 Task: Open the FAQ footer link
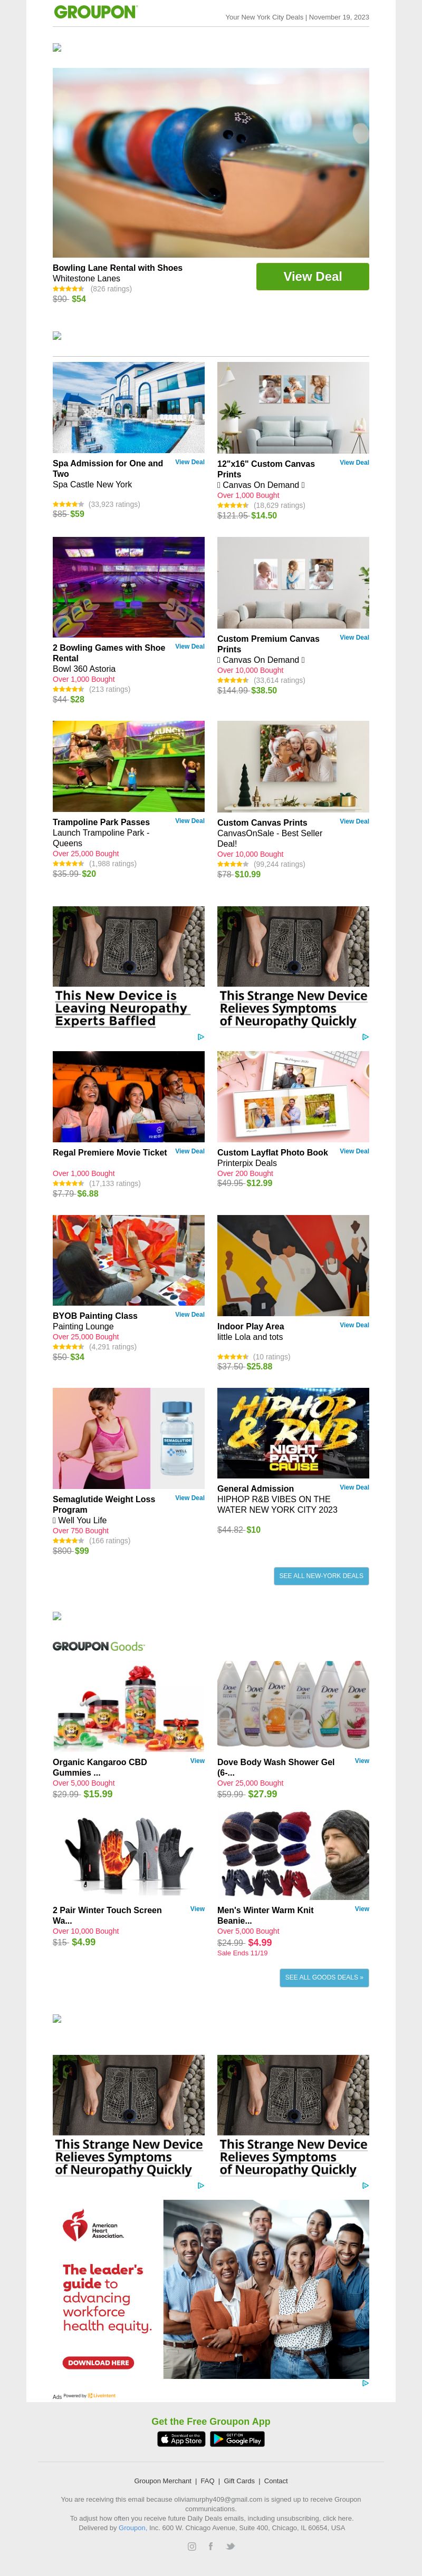pyautogui.click(x=207, y=2481)
